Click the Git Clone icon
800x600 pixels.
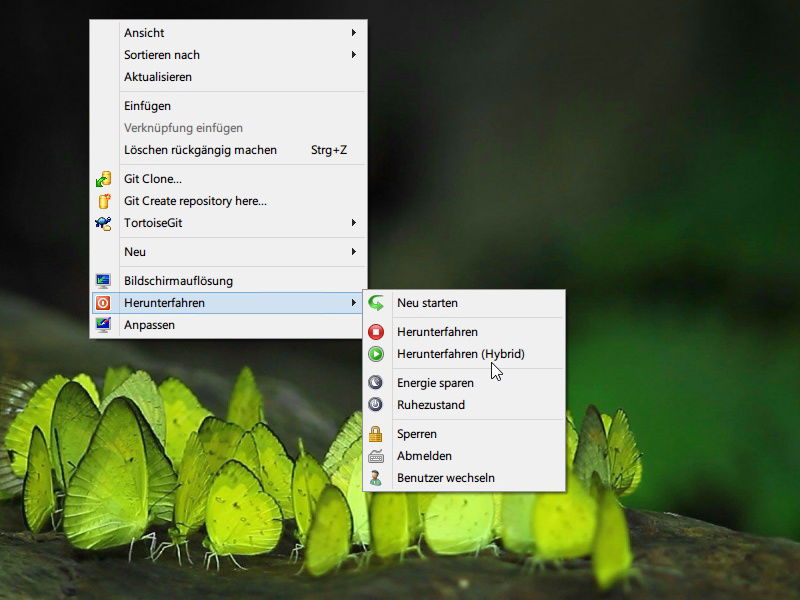104,179
